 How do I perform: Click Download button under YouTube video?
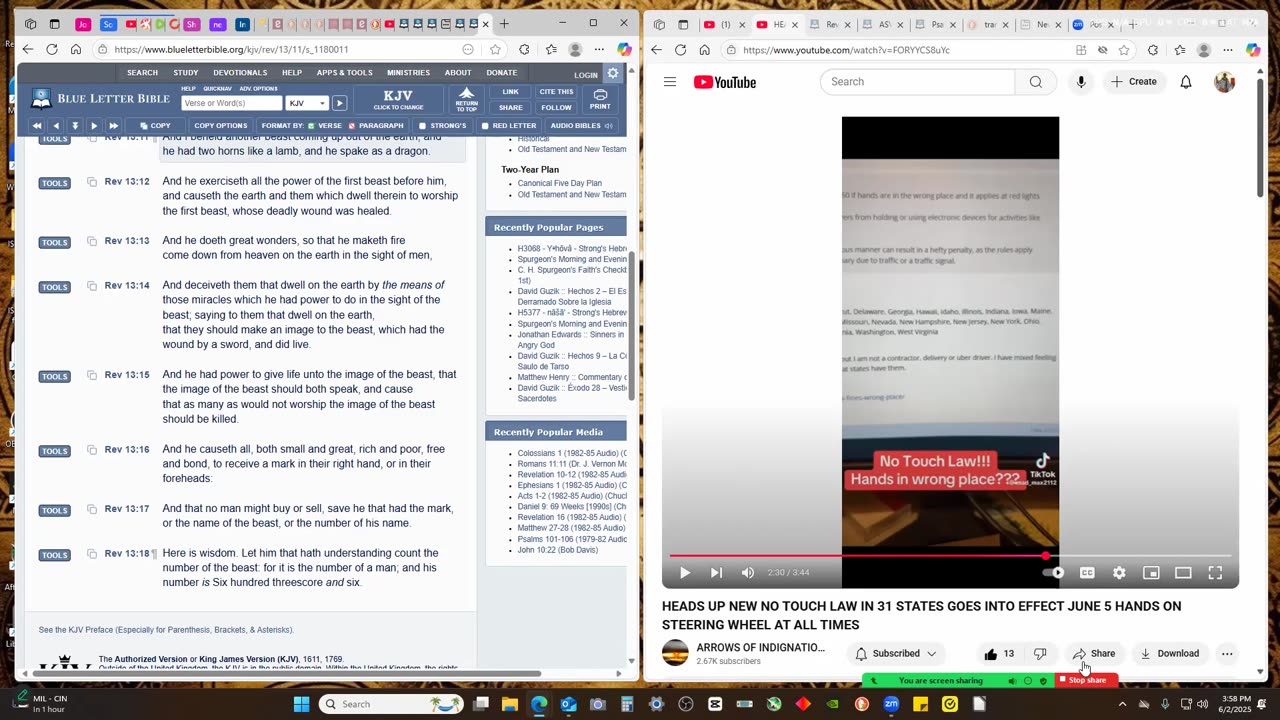pyautogui.click(x=1169, y=654)
